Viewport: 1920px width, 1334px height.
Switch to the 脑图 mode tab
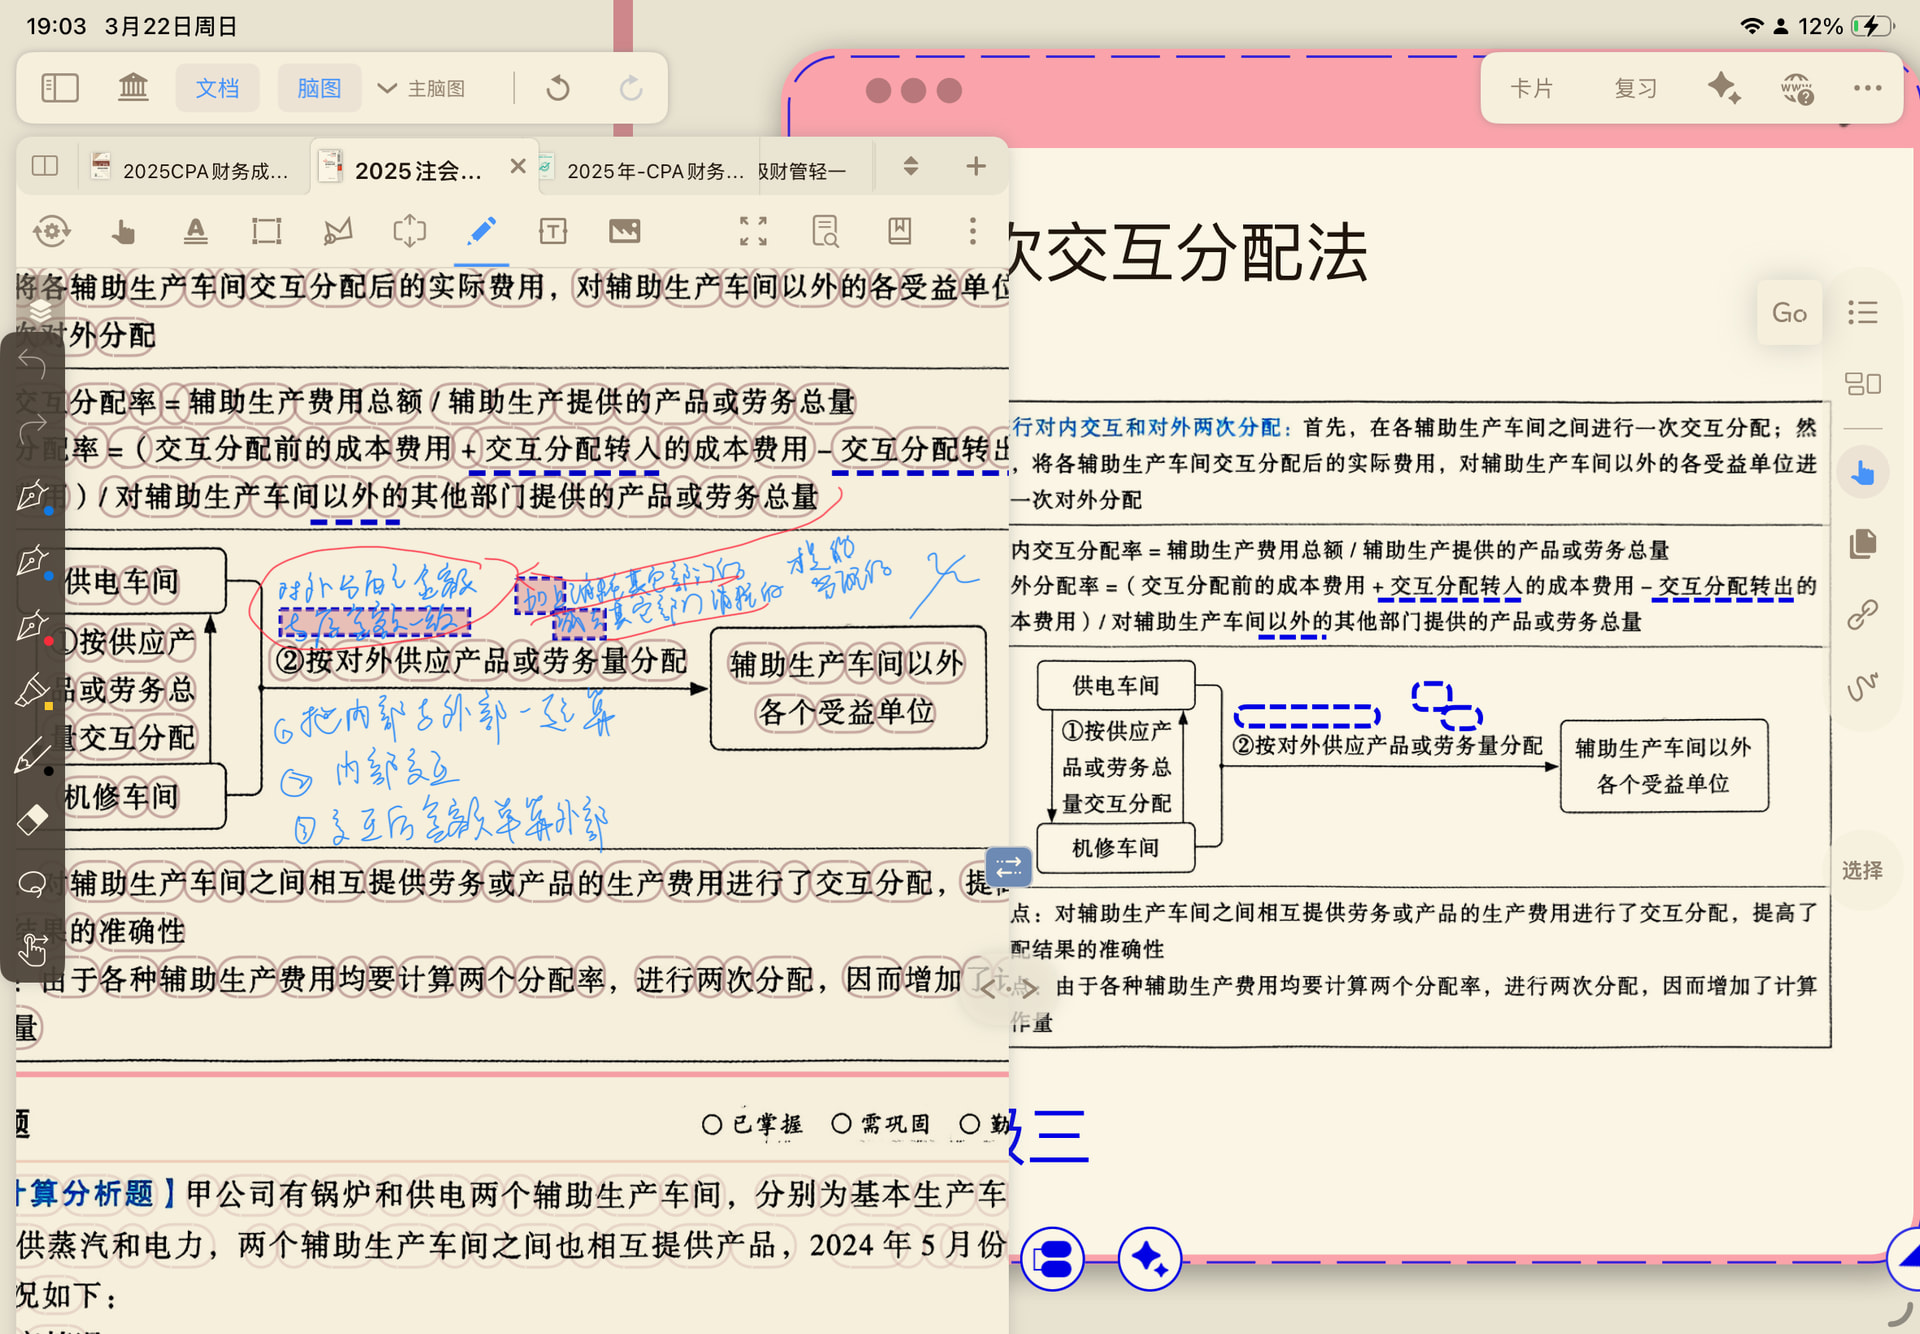tap(319, 88)
